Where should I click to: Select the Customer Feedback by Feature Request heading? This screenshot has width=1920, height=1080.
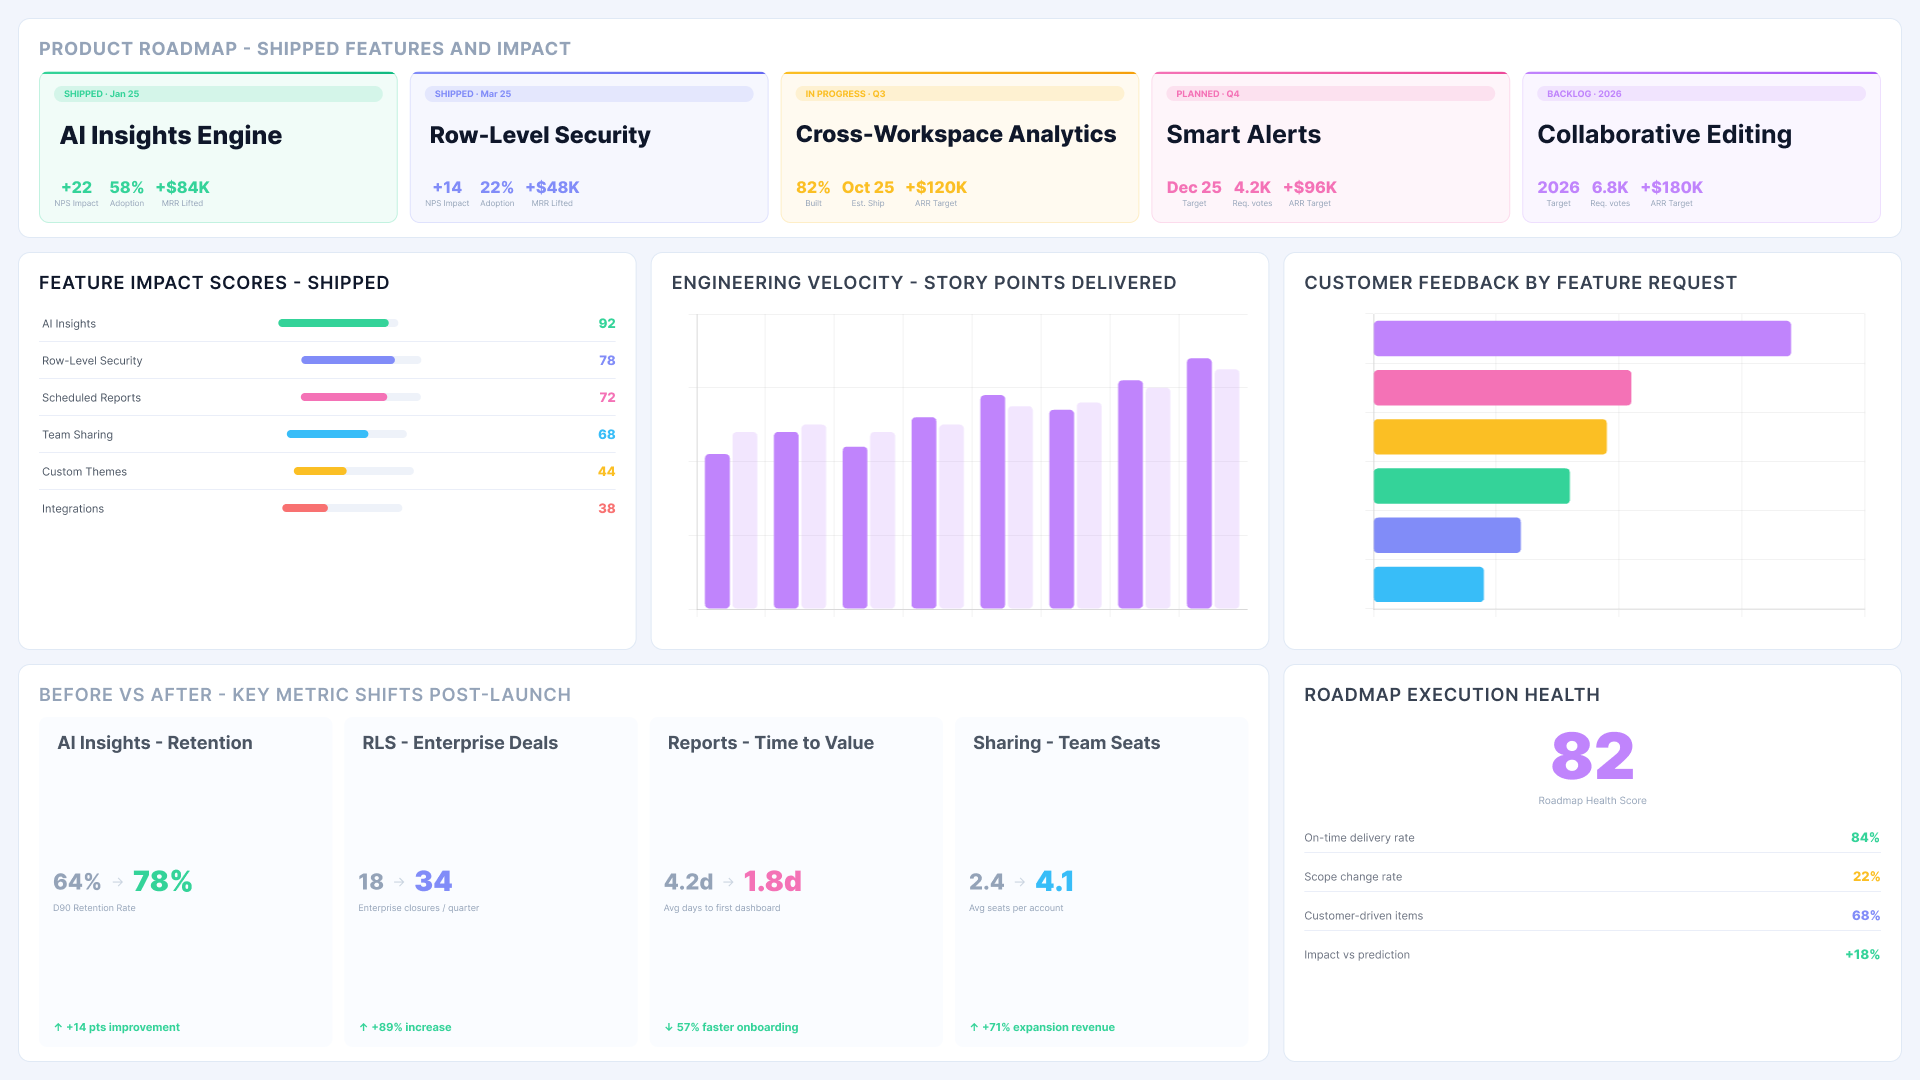coord(1520,283)
